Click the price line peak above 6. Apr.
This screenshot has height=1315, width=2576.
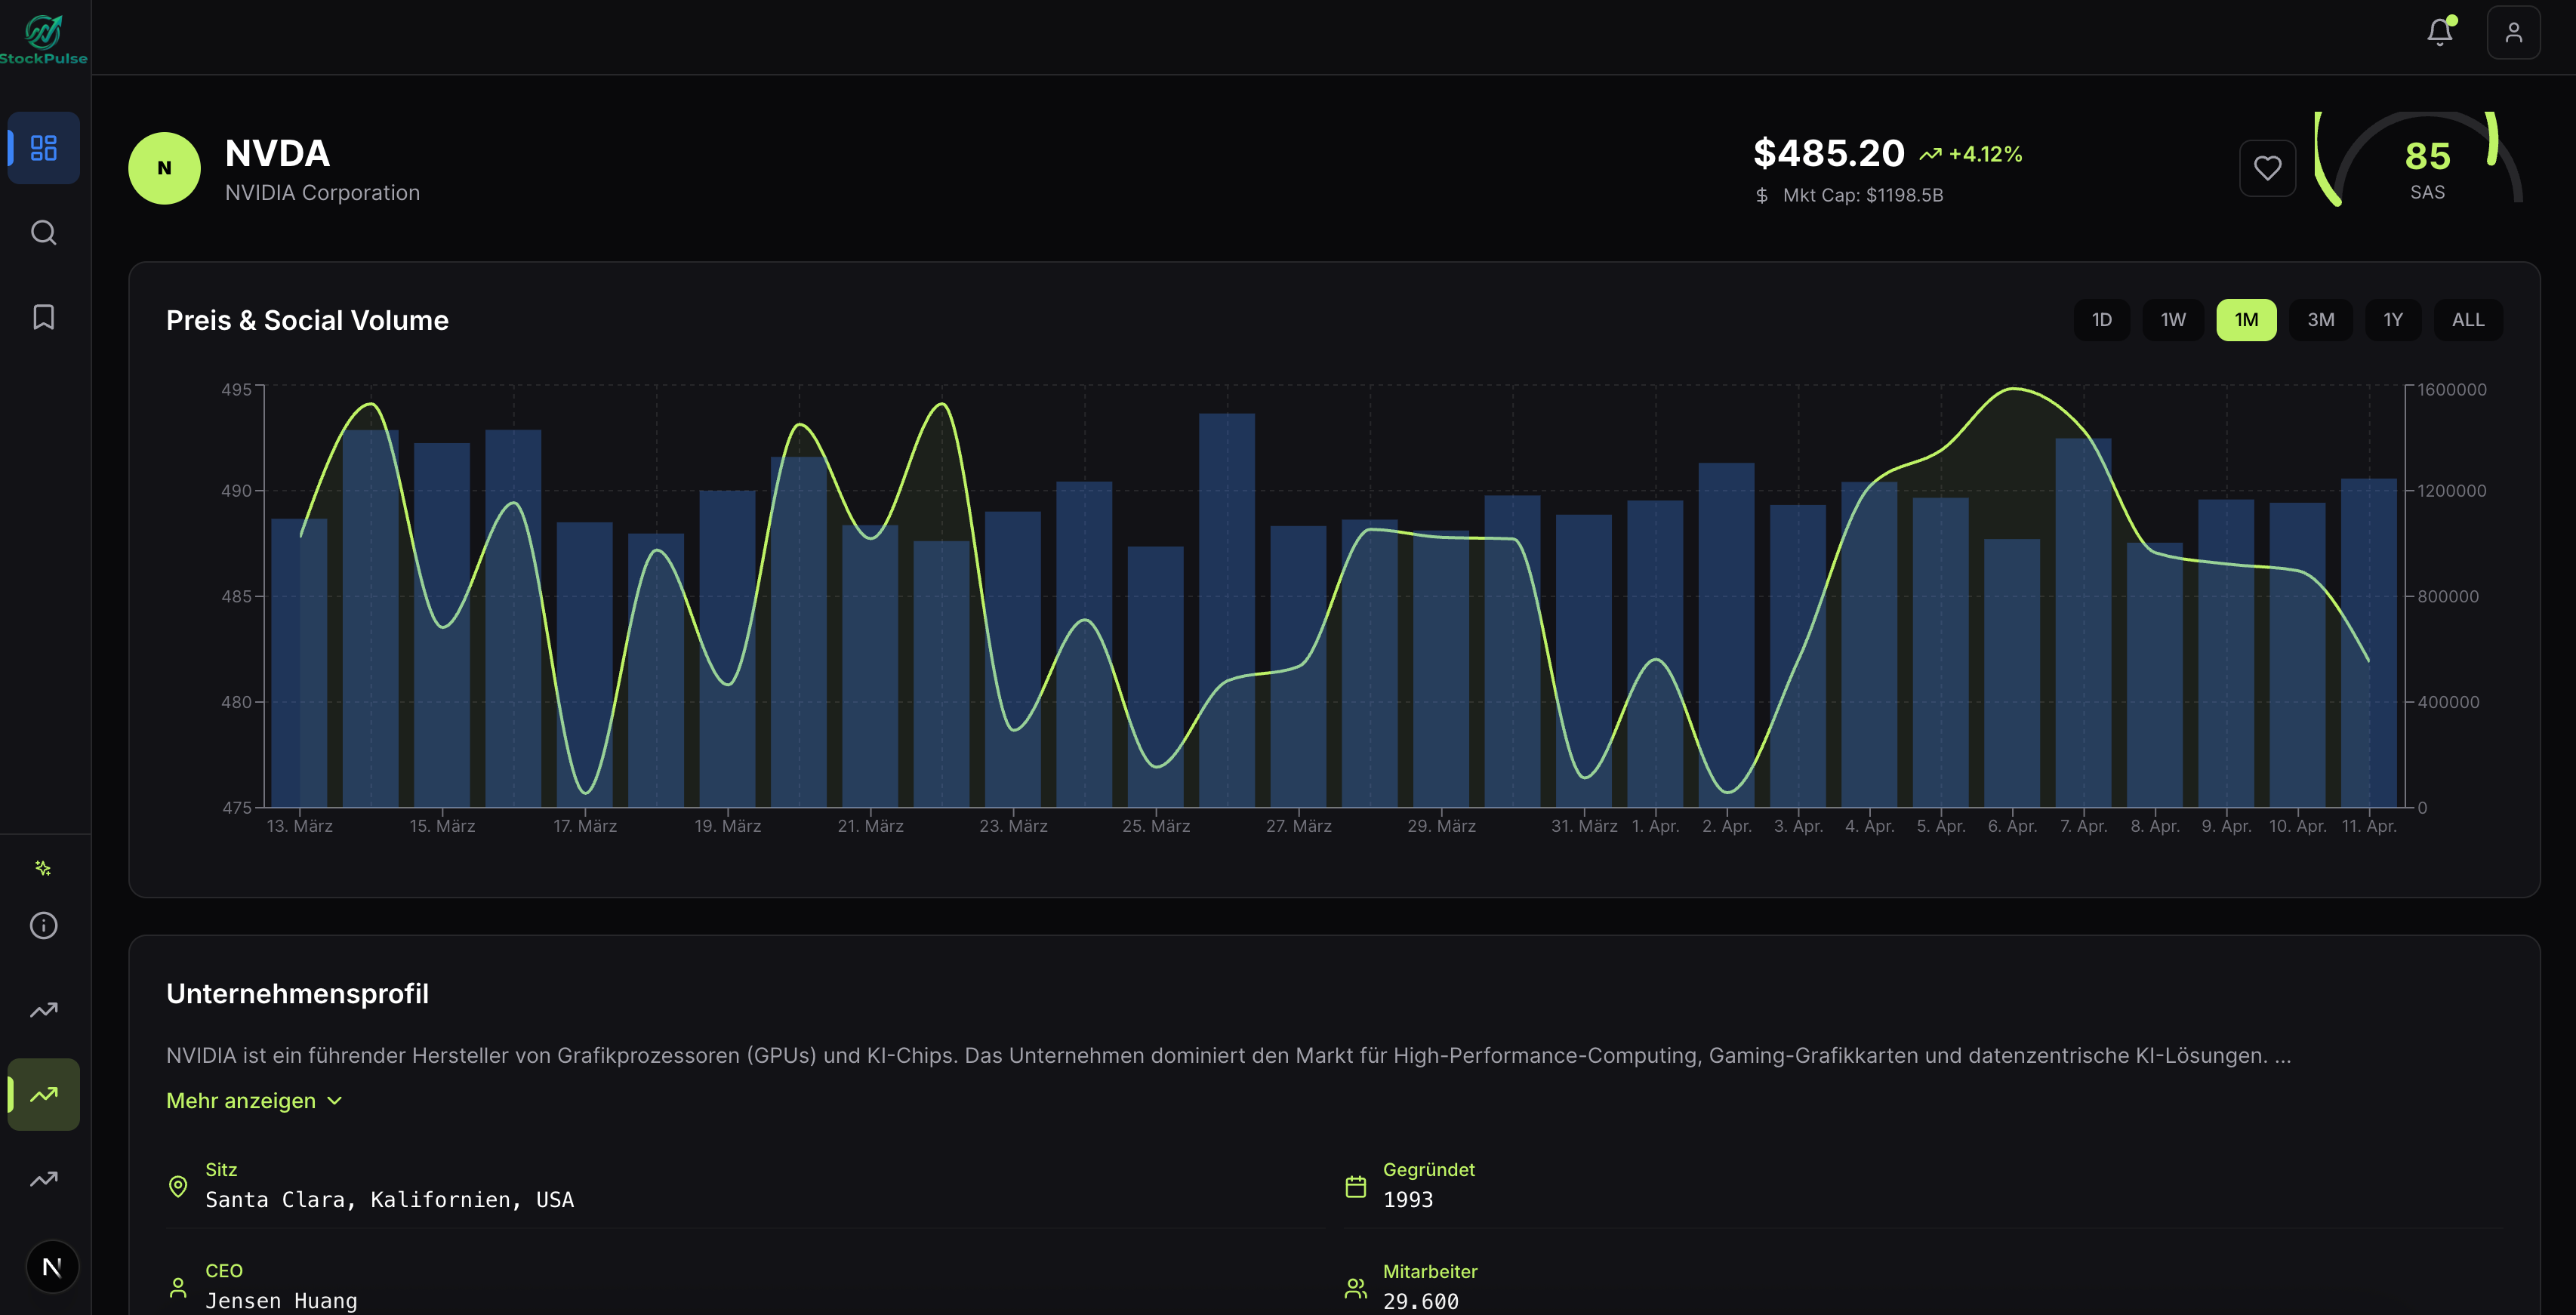click(2013, 388)
